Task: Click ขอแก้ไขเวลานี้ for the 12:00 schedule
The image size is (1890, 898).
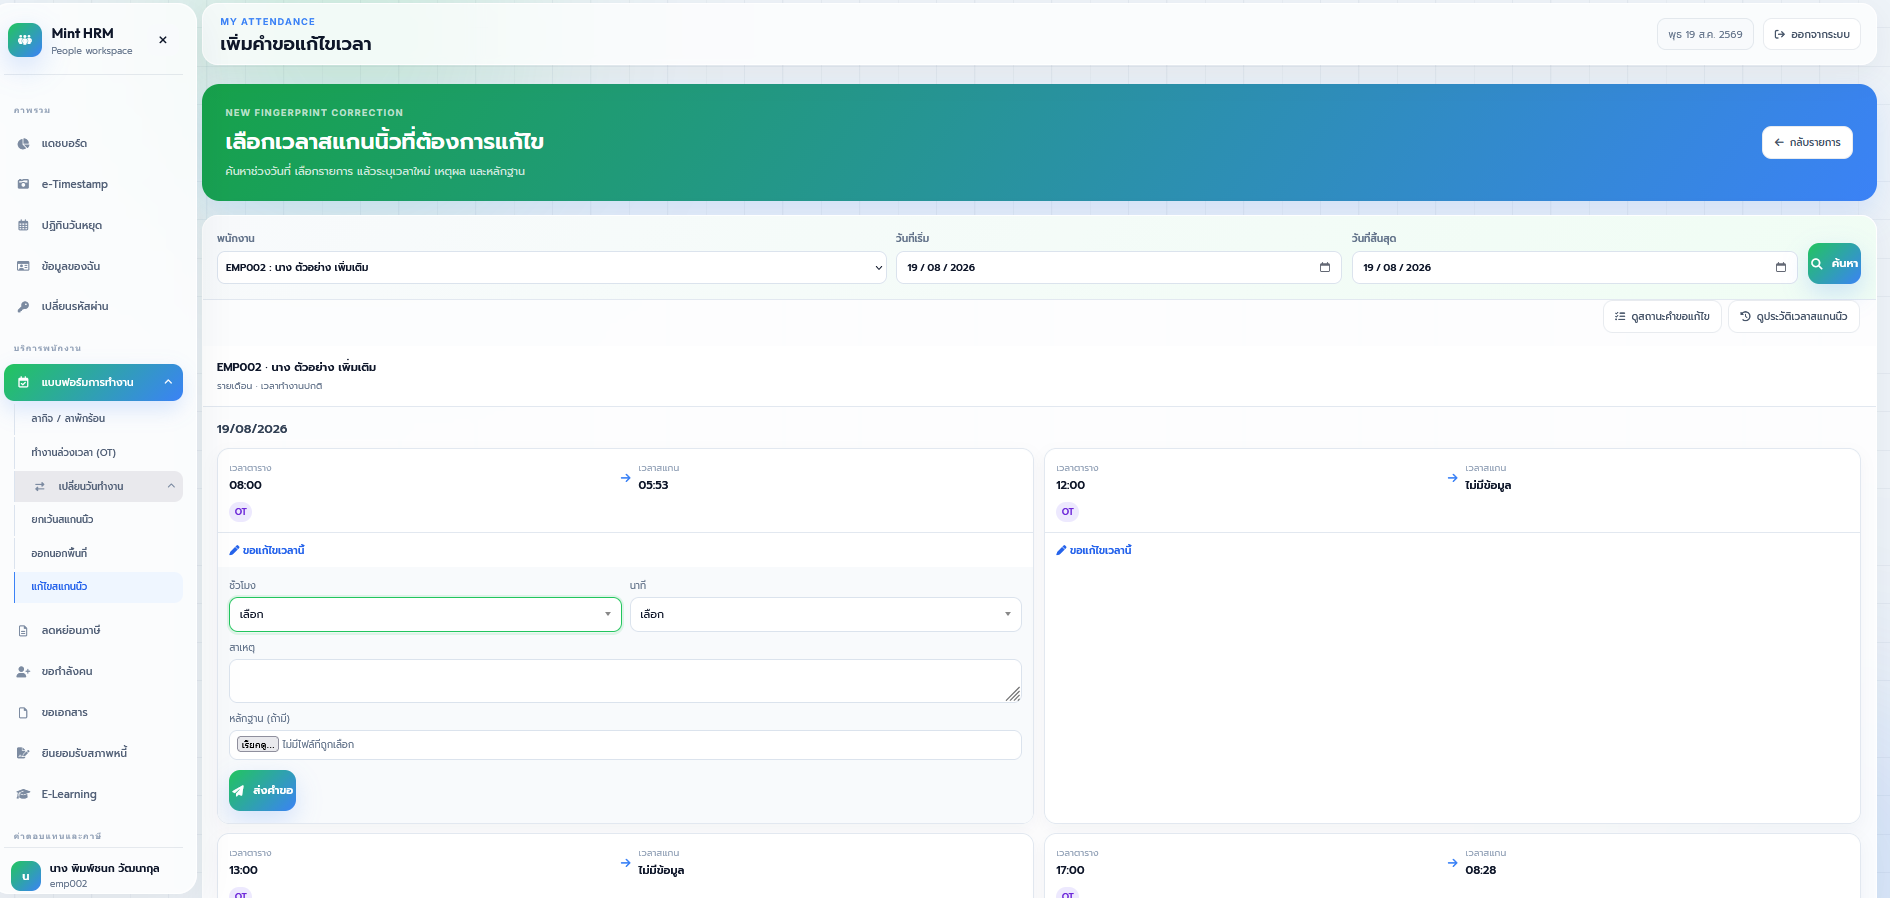Action: pyautogui.click(x=1094, y=550)
